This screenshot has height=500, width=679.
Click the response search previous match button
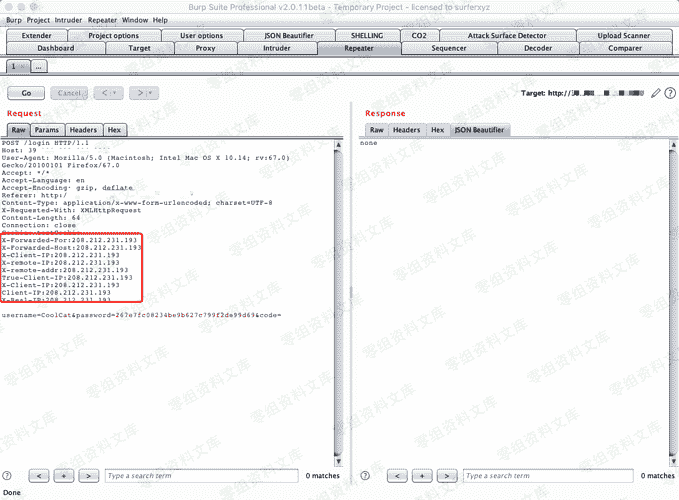click(396, 476)
